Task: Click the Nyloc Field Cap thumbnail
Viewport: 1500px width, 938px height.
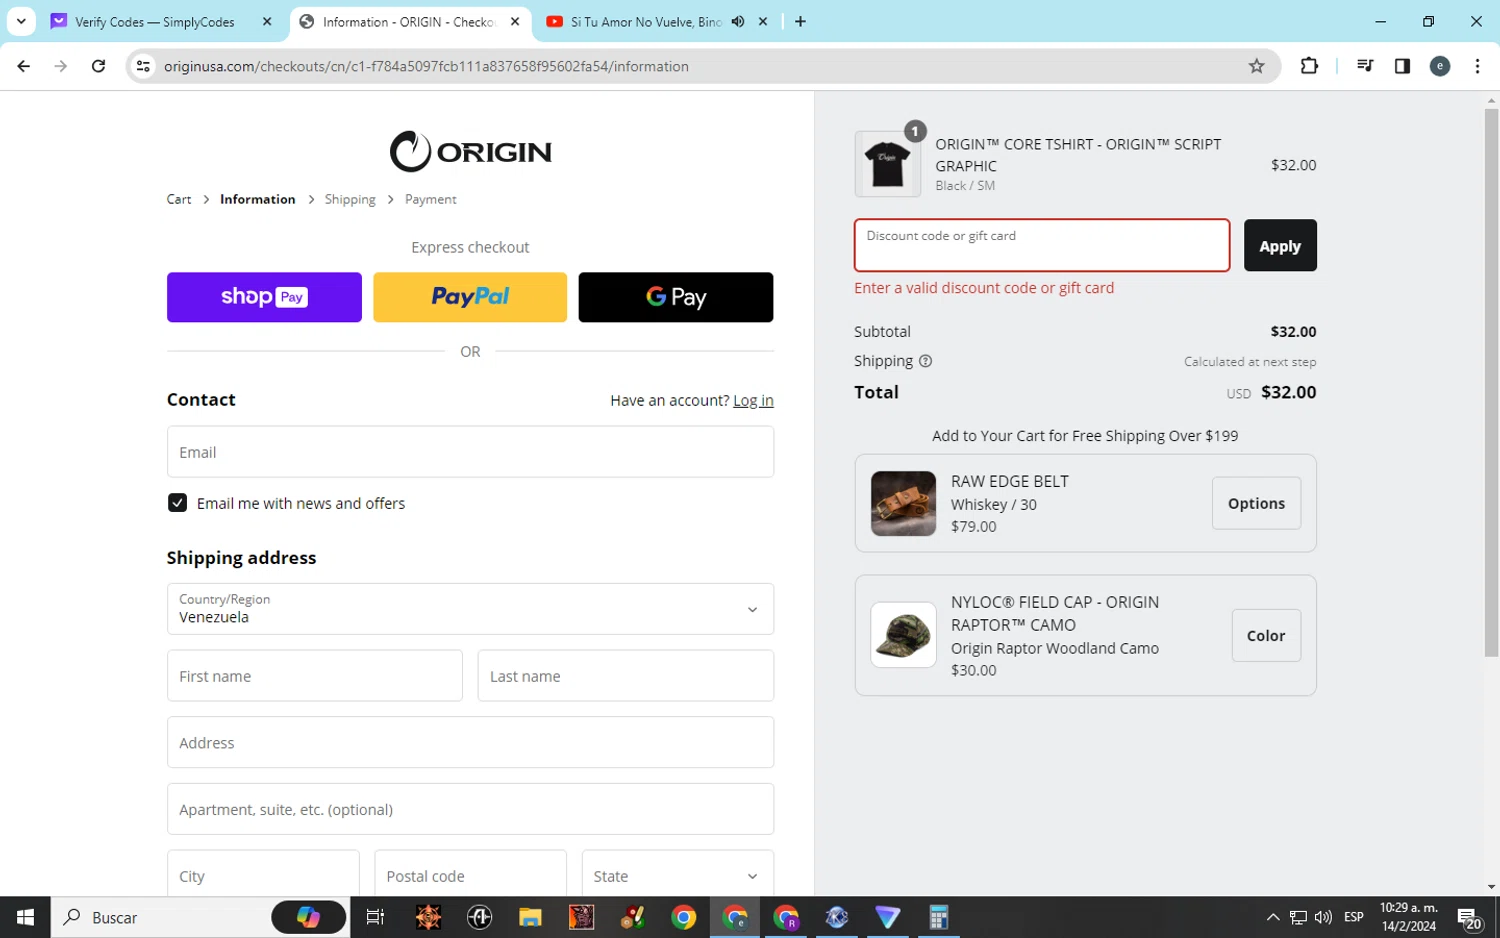Action: (x=903, y=635)
